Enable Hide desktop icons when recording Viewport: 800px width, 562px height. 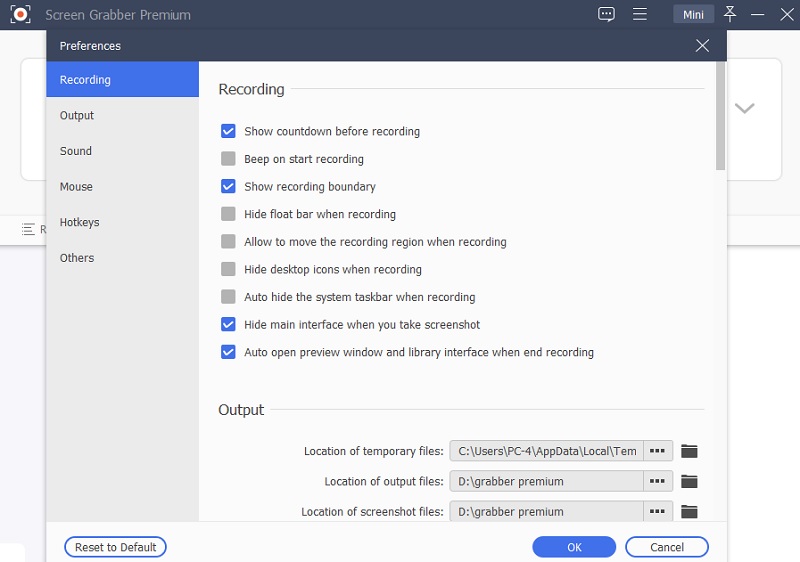tap(228, 269)
